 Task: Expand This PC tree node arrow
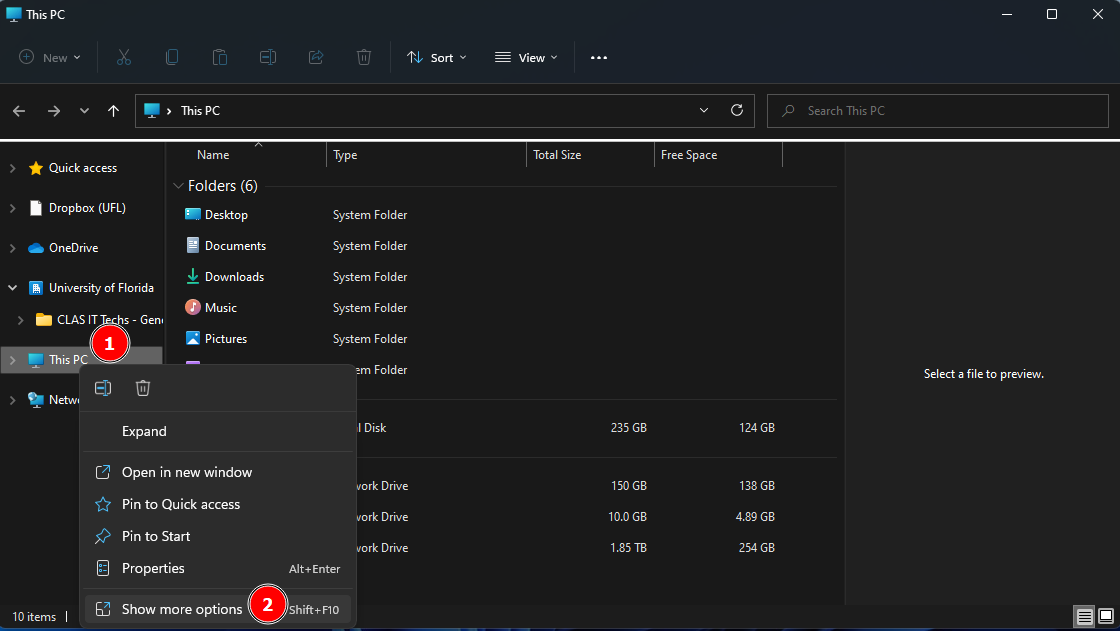(x=12, y=359)
